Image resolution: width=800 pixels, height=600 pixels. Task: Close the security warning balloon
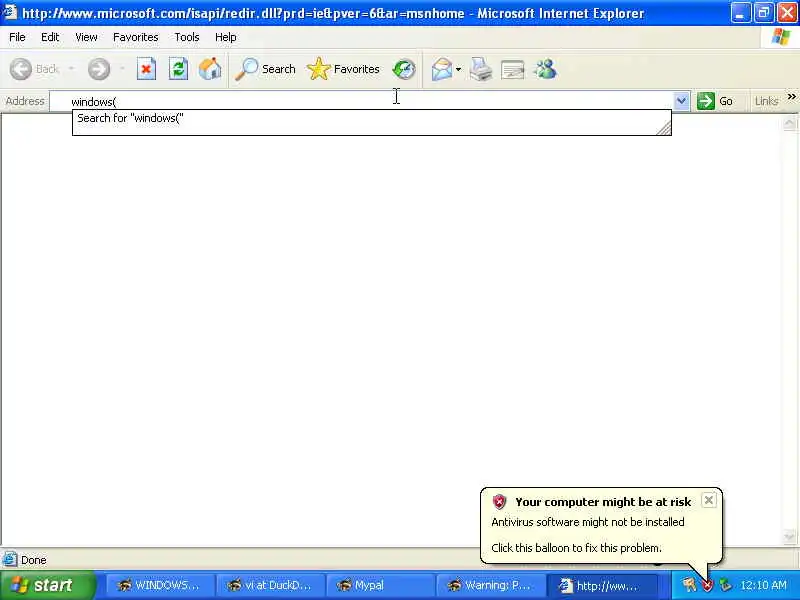[708, 501]
